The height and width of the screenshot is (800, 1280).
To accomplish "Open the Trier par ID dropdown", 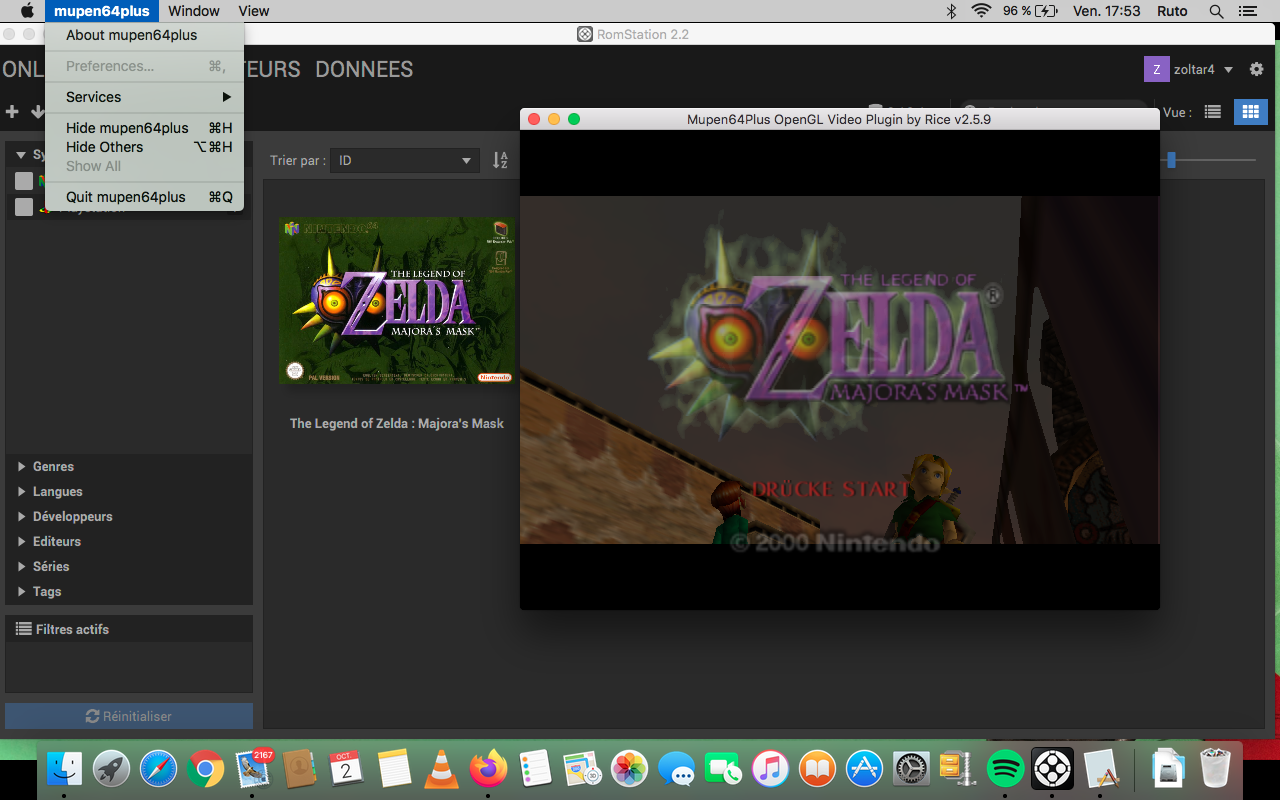I will (405, 160).
